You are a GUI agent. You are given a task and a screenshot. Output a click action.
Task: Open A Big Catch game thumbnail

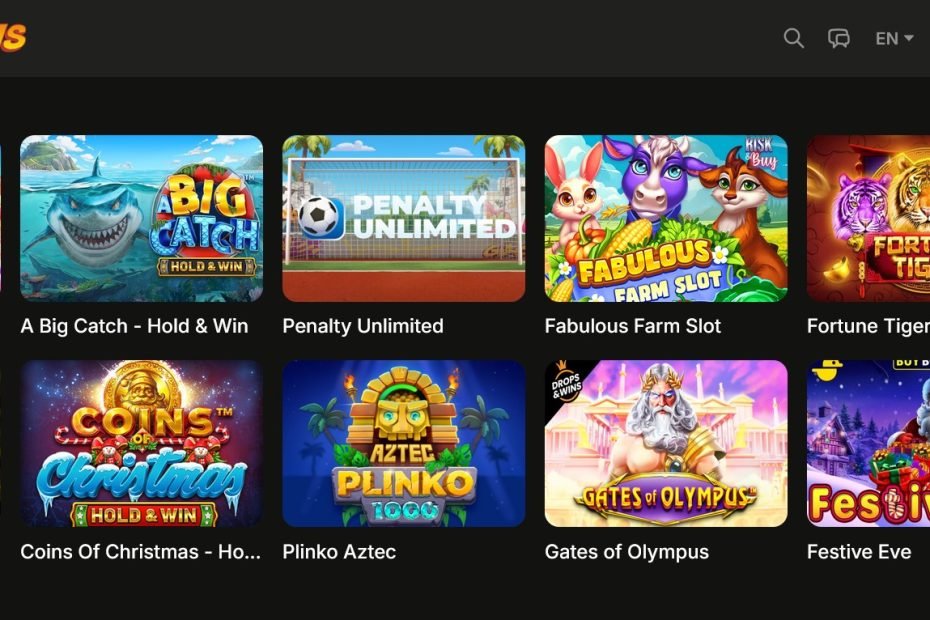pyautogui.click(x=142, y=218)
